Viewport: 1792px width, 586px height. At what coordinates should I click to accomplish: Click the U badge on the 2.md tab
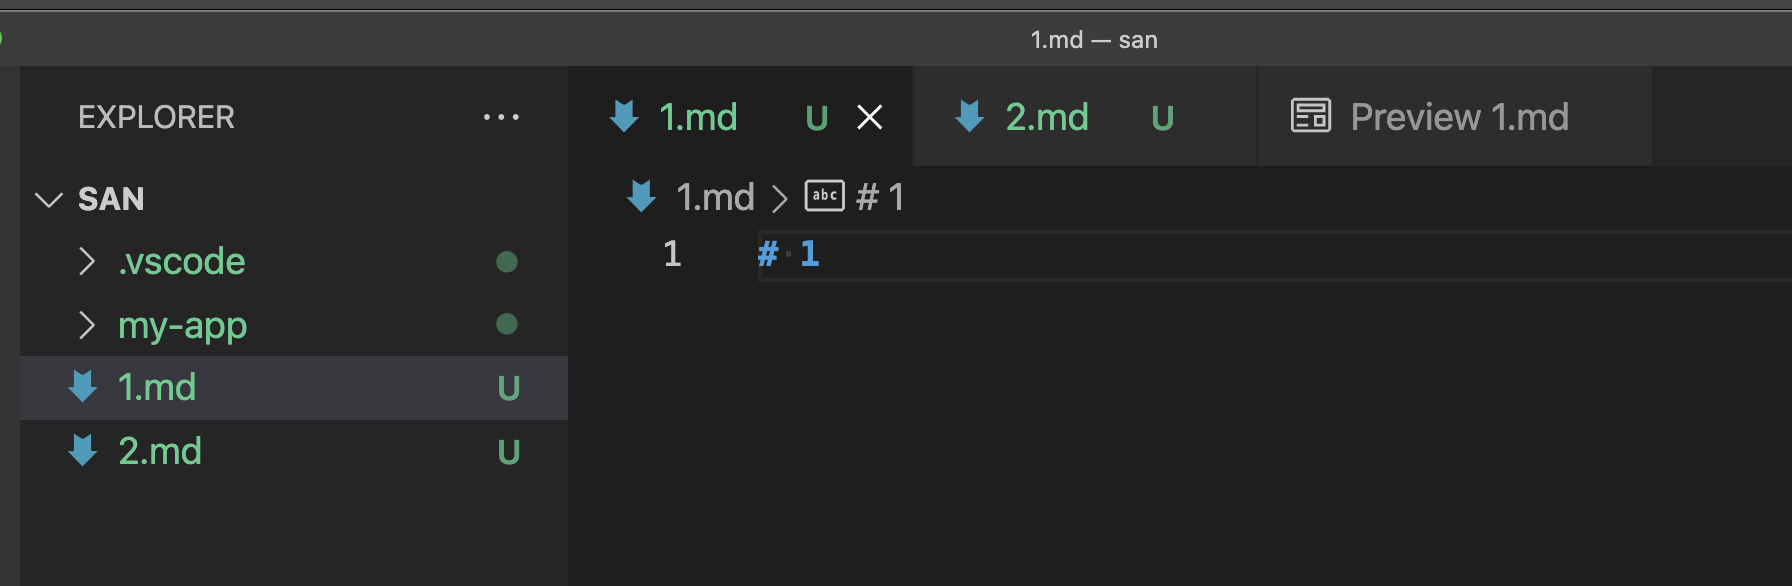pos(1162,117)
